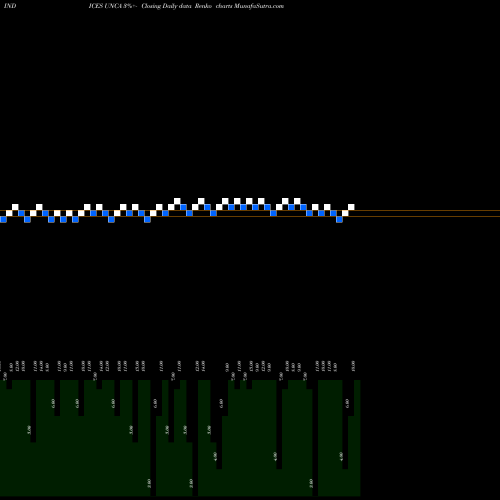Select the final white Renko brick at chart end
The height and width of the screenshot is (500, 500).
(351, 207)
